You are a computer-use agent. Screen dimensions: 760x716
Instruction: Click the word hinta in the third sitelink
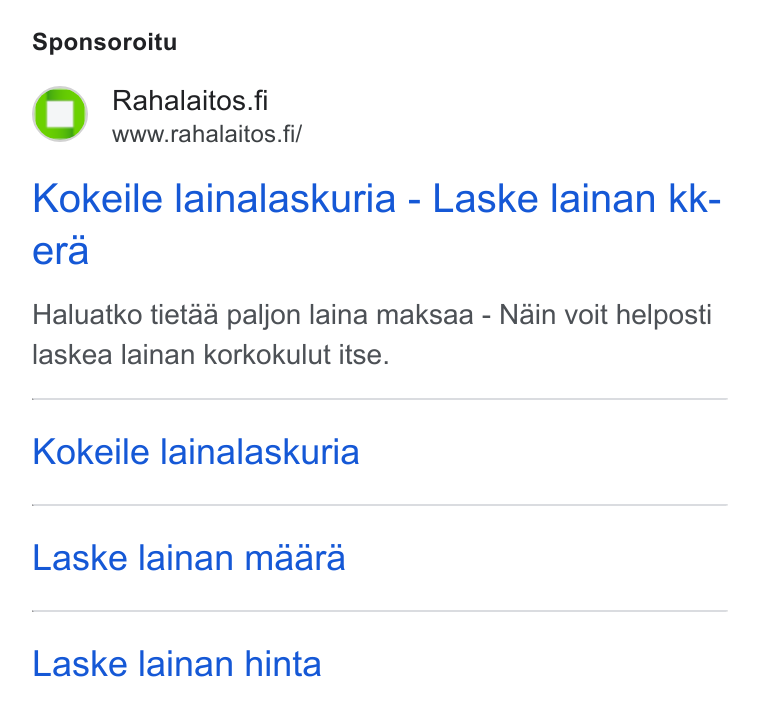click(x=283, y=664)
